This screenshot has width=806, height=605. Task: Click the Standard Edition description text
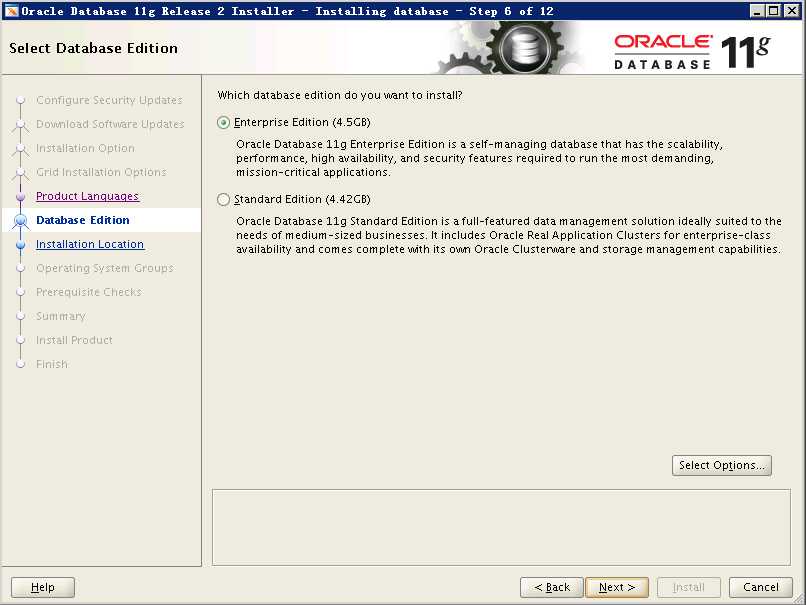tap(509, 235)
